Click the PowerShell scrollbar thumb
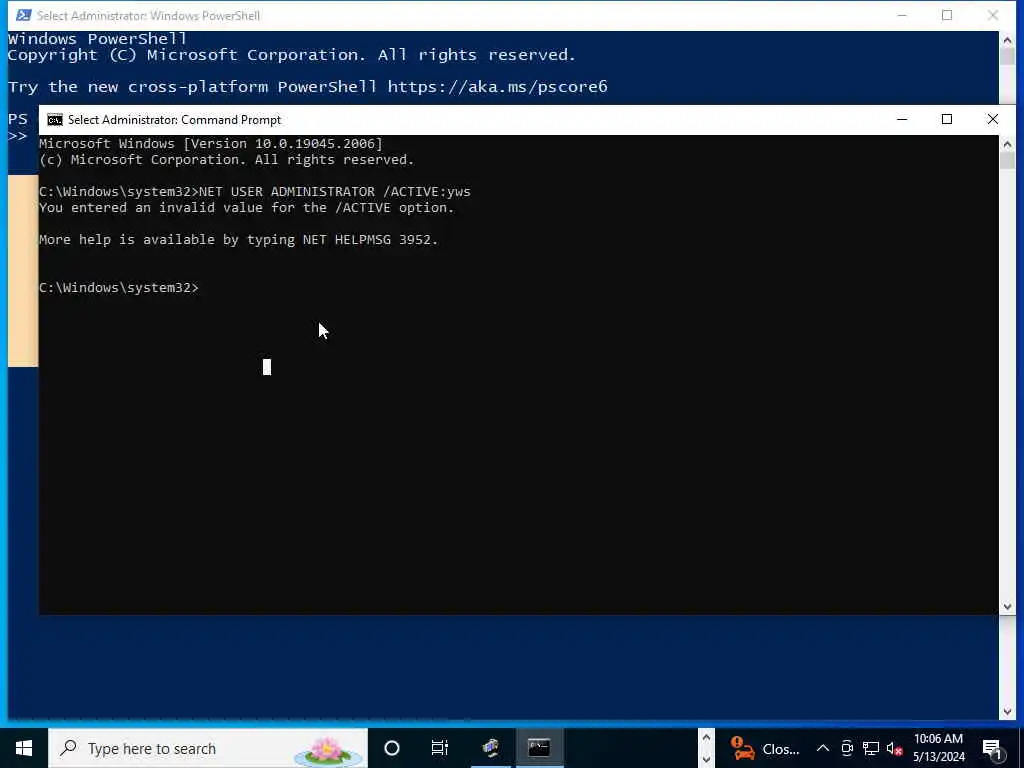1024x768 pixels. pos(1007,56)
